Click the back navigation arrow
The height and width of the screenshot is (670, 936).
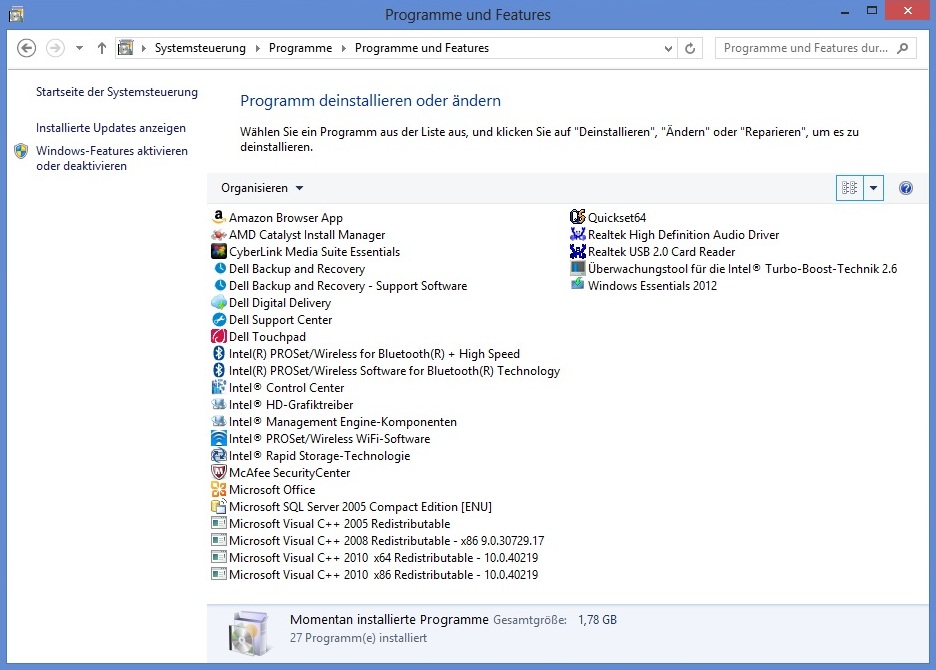[26, 48]
